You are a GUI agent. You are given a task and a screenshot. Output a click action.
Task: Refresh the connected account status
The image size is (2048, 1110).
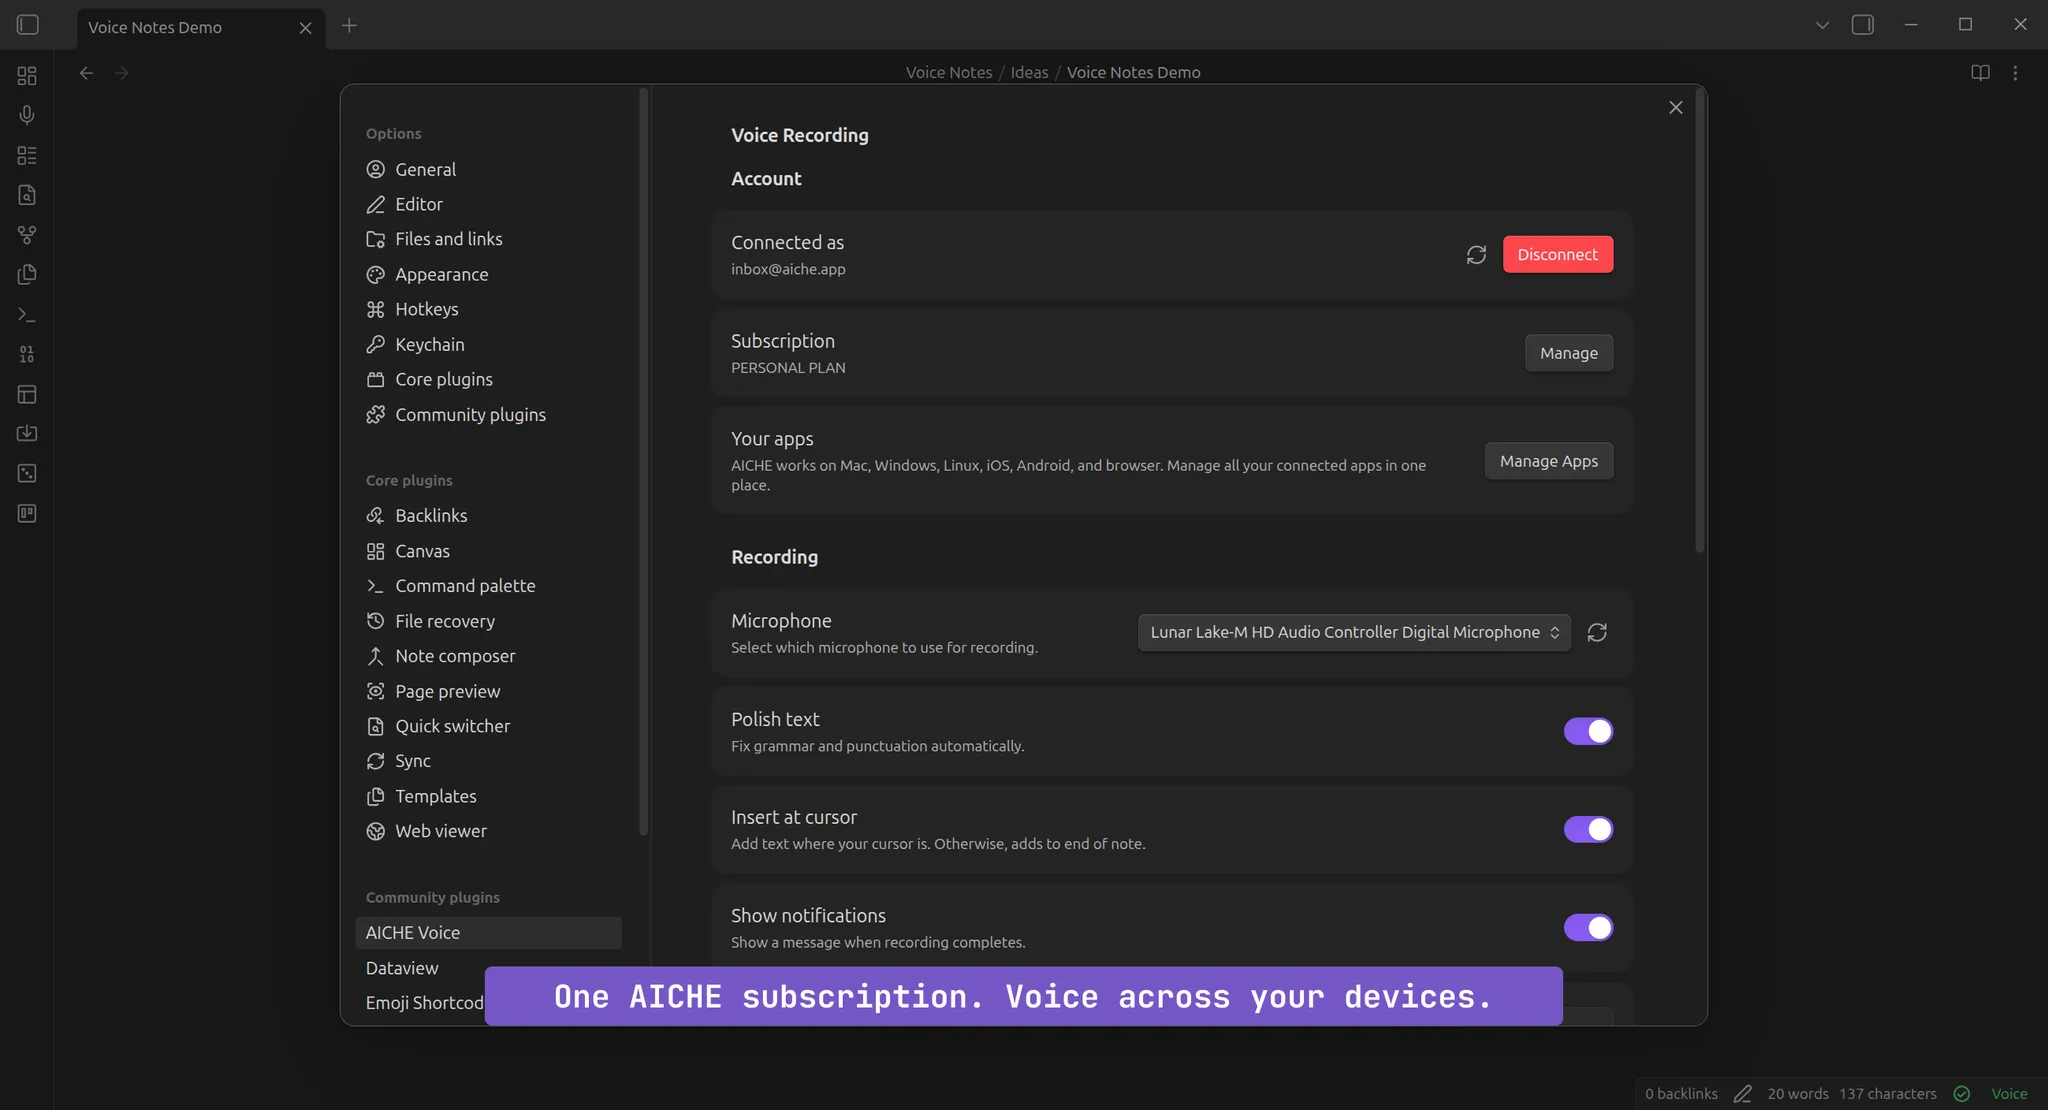coord(1476,255)
